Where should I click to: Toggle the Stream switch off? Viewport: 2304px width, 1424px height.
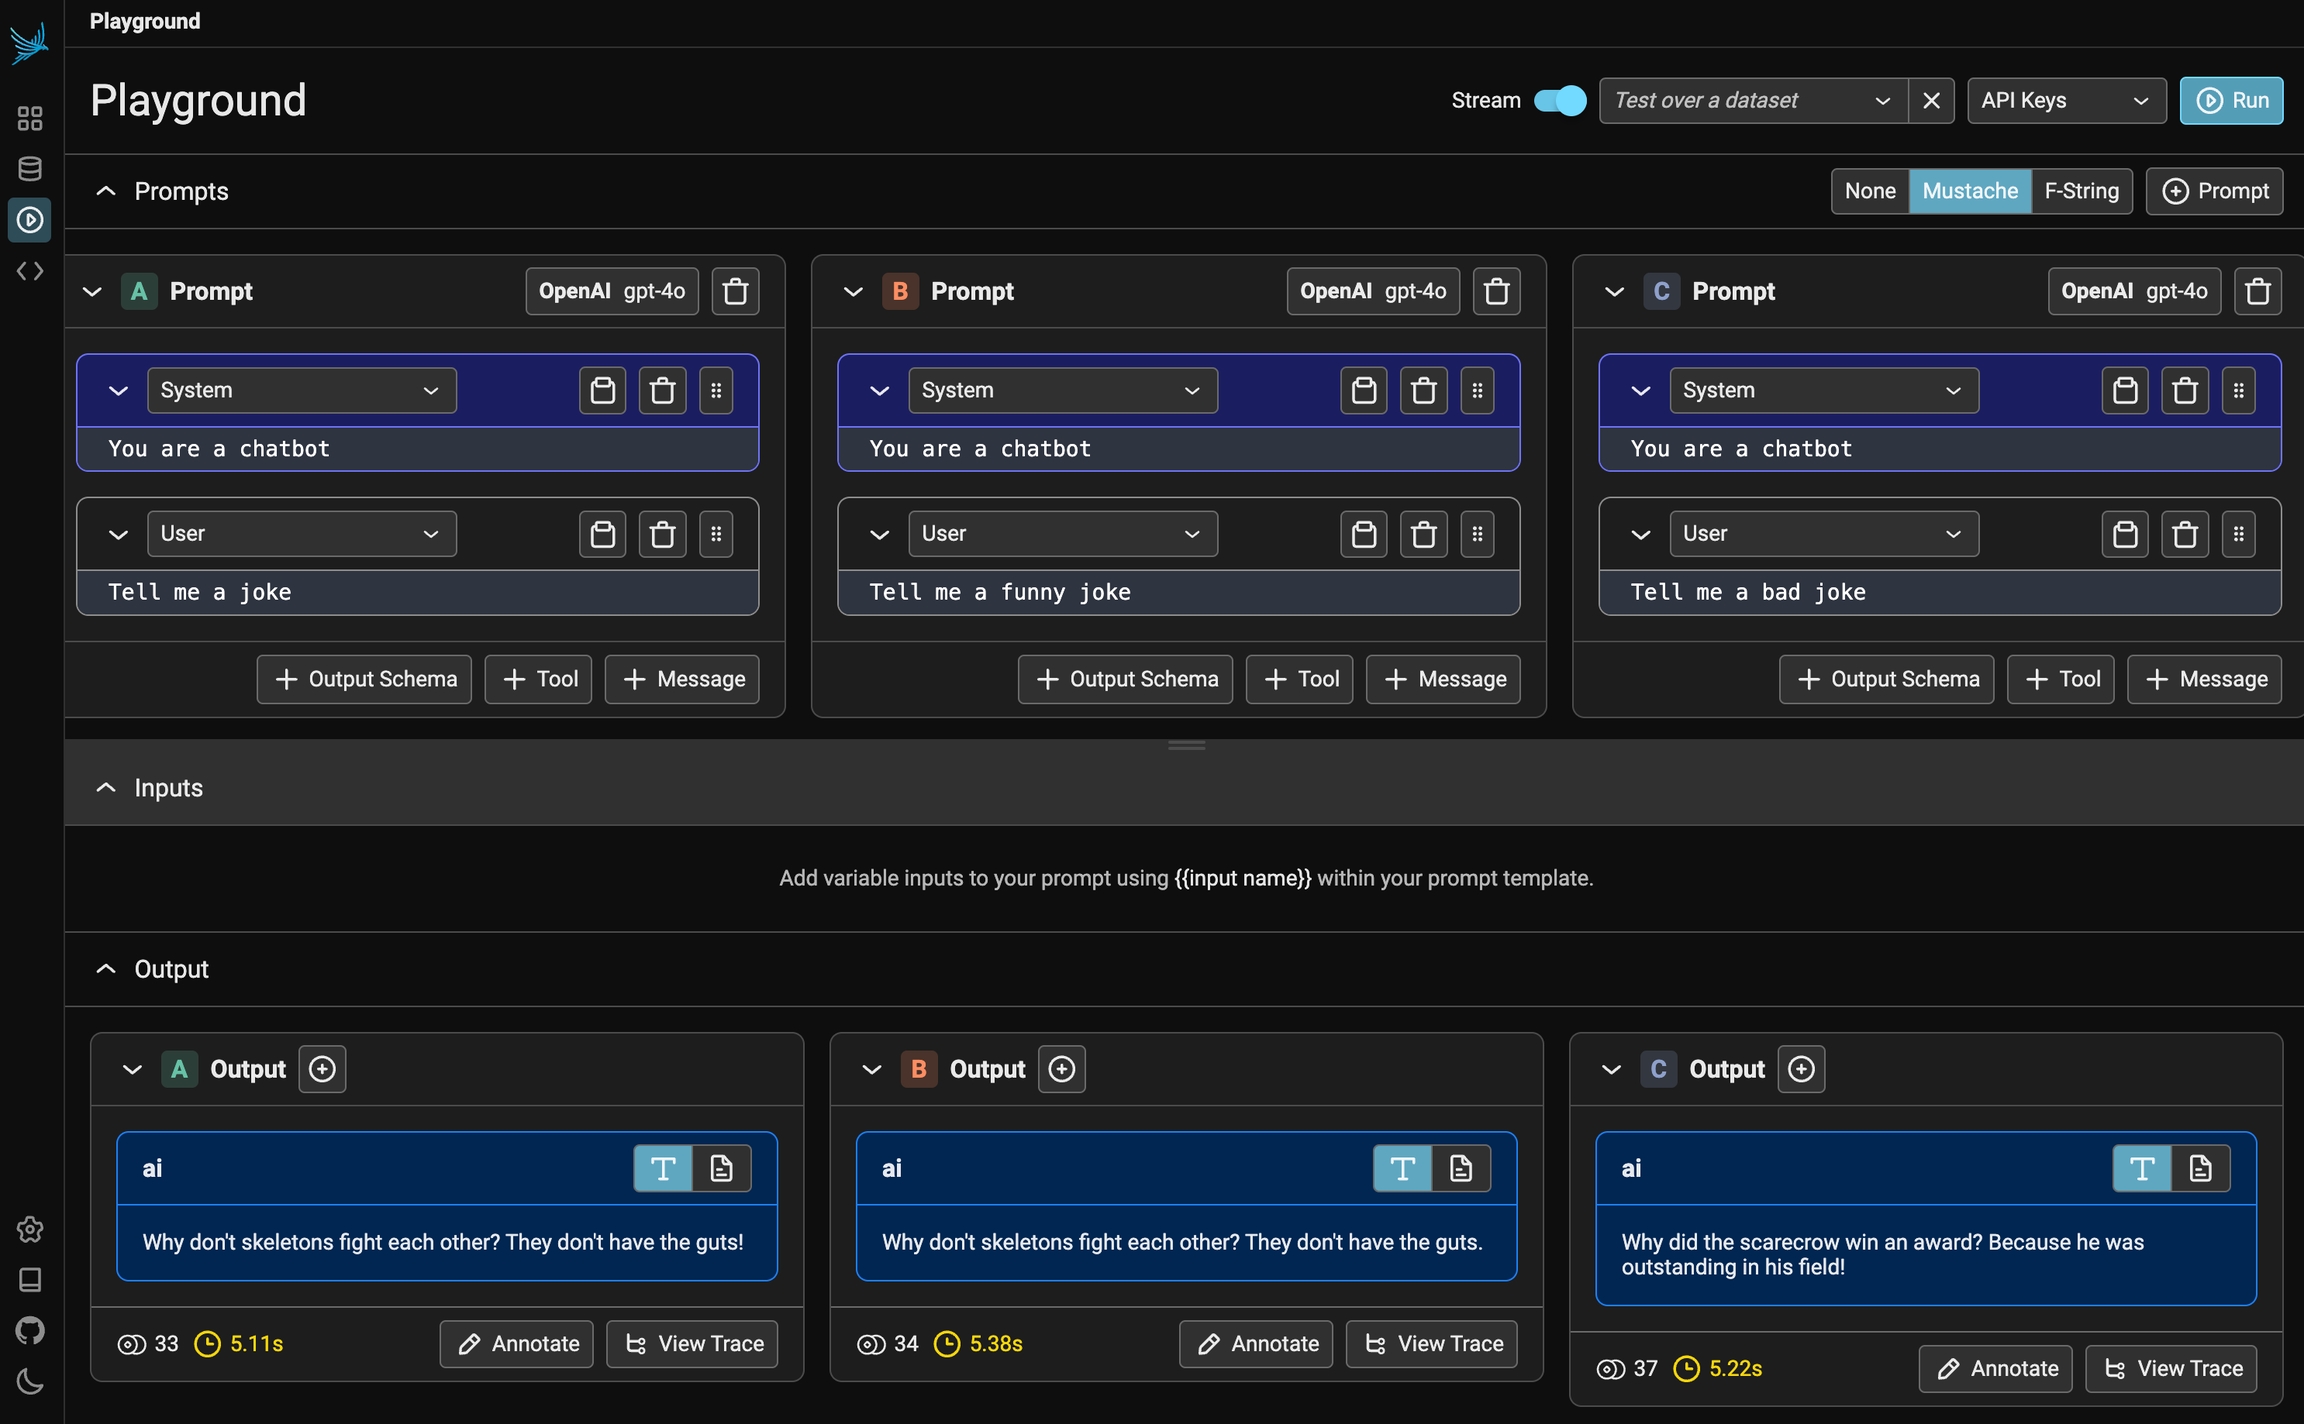pyautogui.click(x=1560, y=100)
